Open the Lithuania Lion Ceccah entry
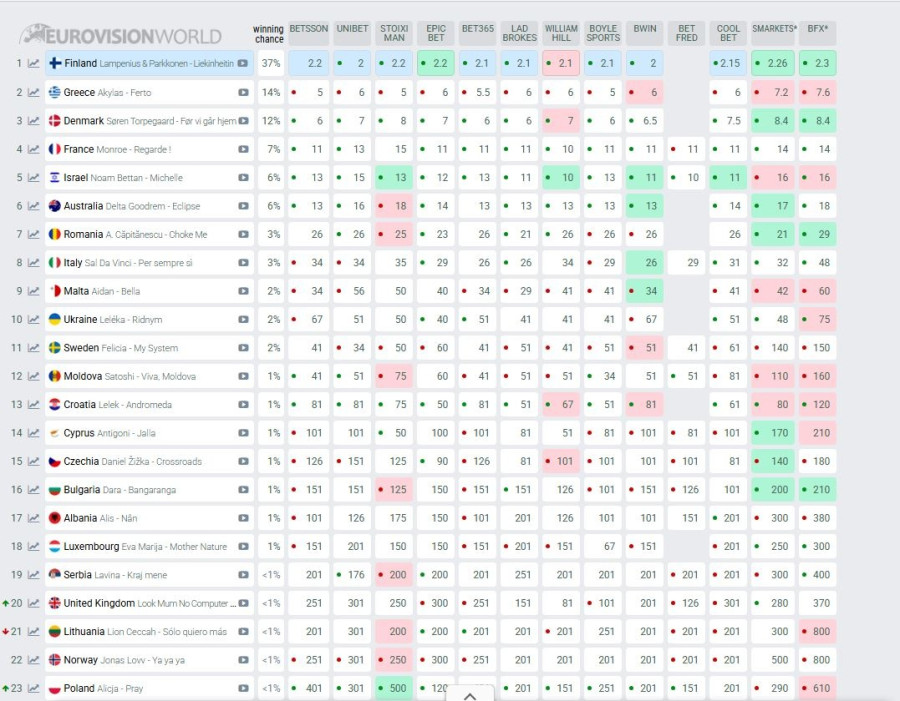This screenshot has height=701, width=900. click(149, 632)
